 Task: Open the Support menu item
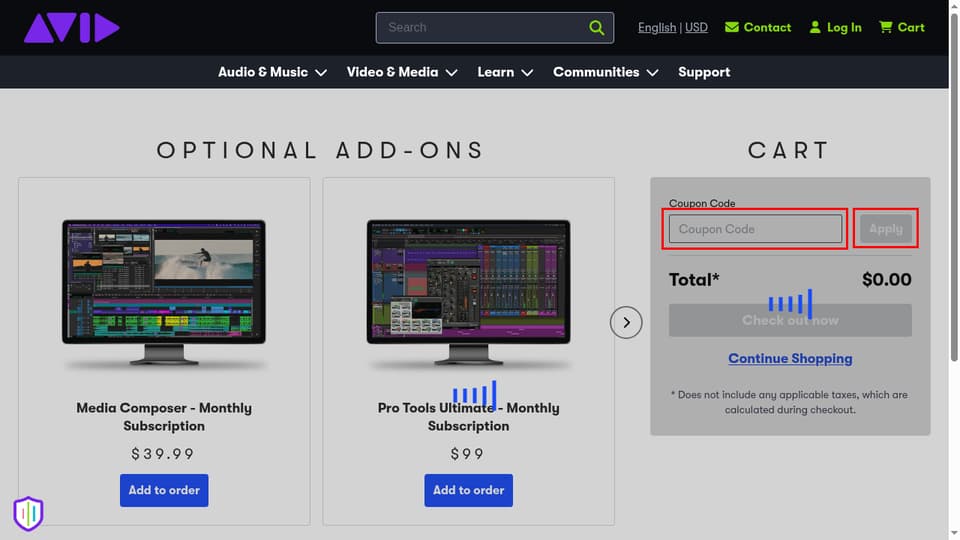click(704, 72)
